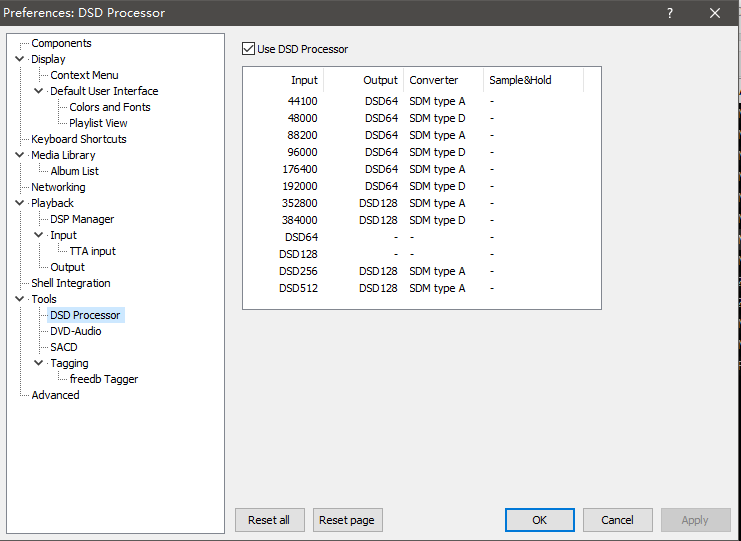This screenshot has height=541, width=741.
Task: Open the Components preferences page
Action: coord(61,43)
